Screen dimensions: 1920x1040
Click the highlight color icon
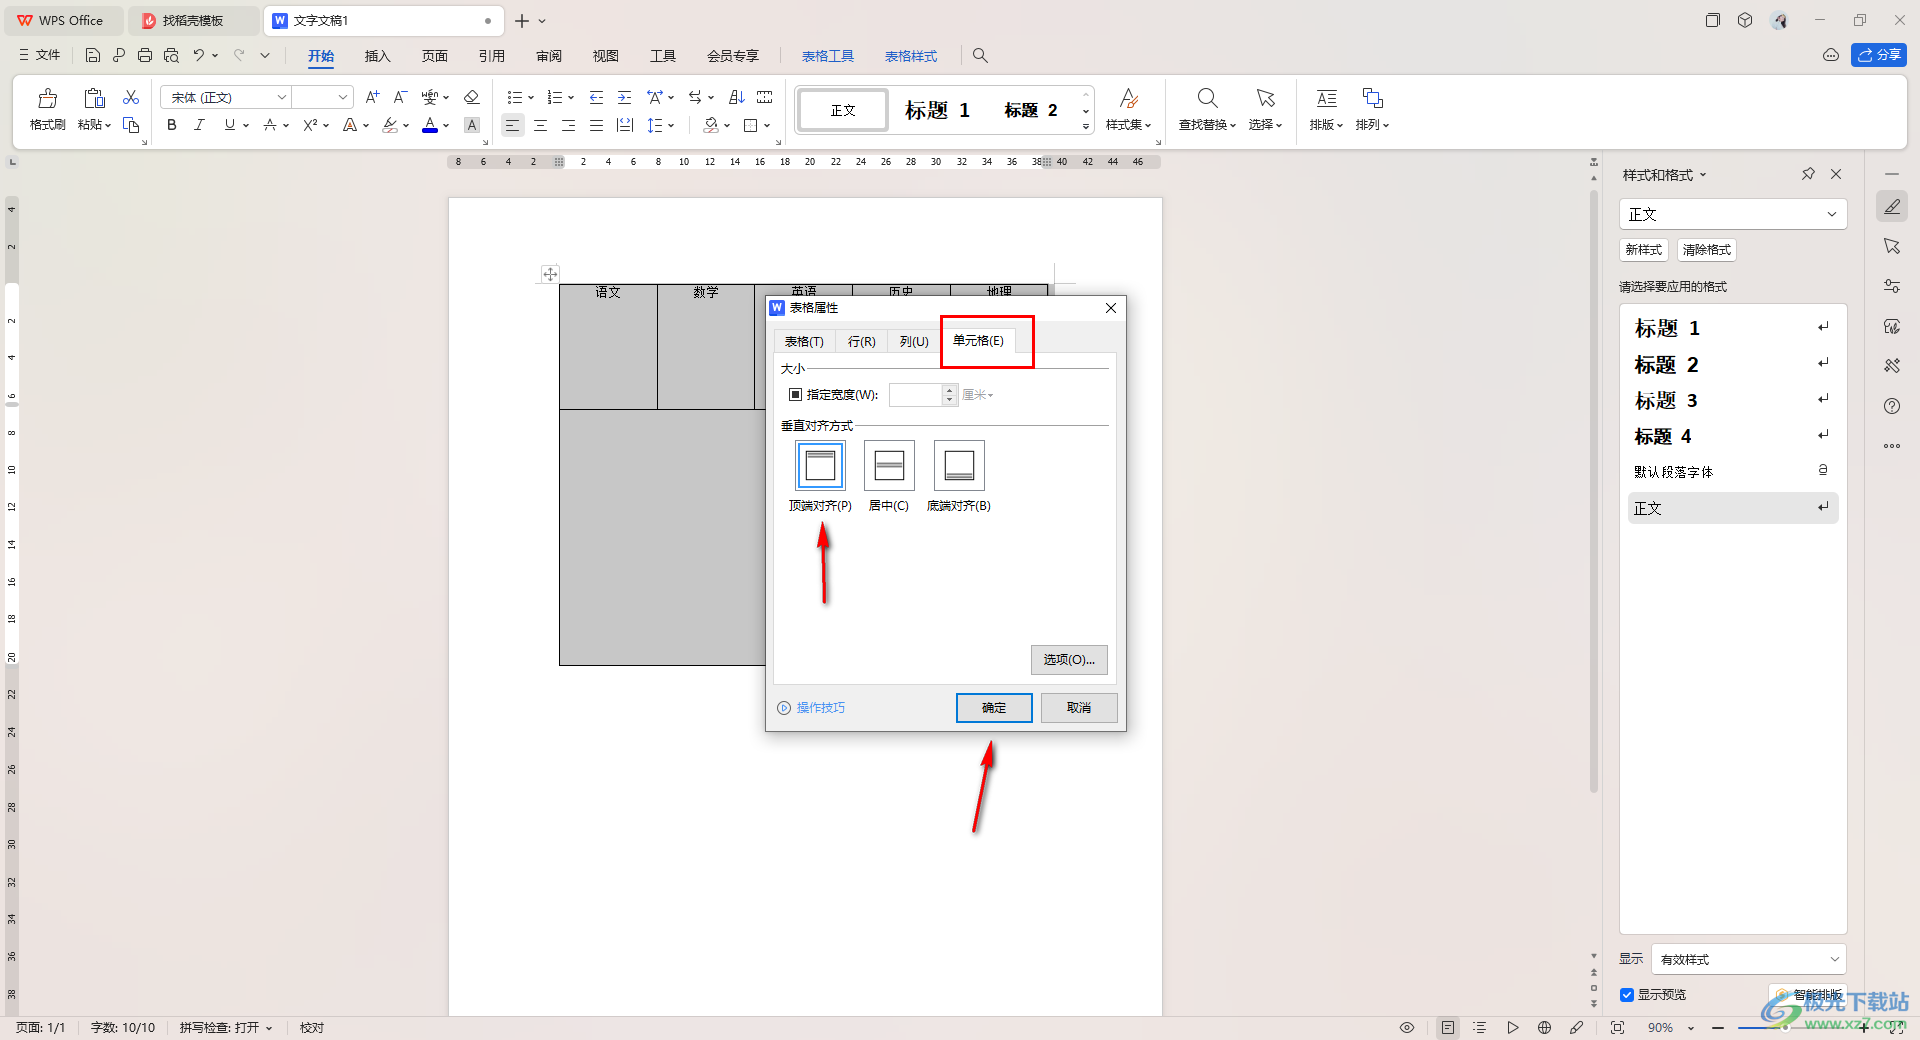click(390, 125)
